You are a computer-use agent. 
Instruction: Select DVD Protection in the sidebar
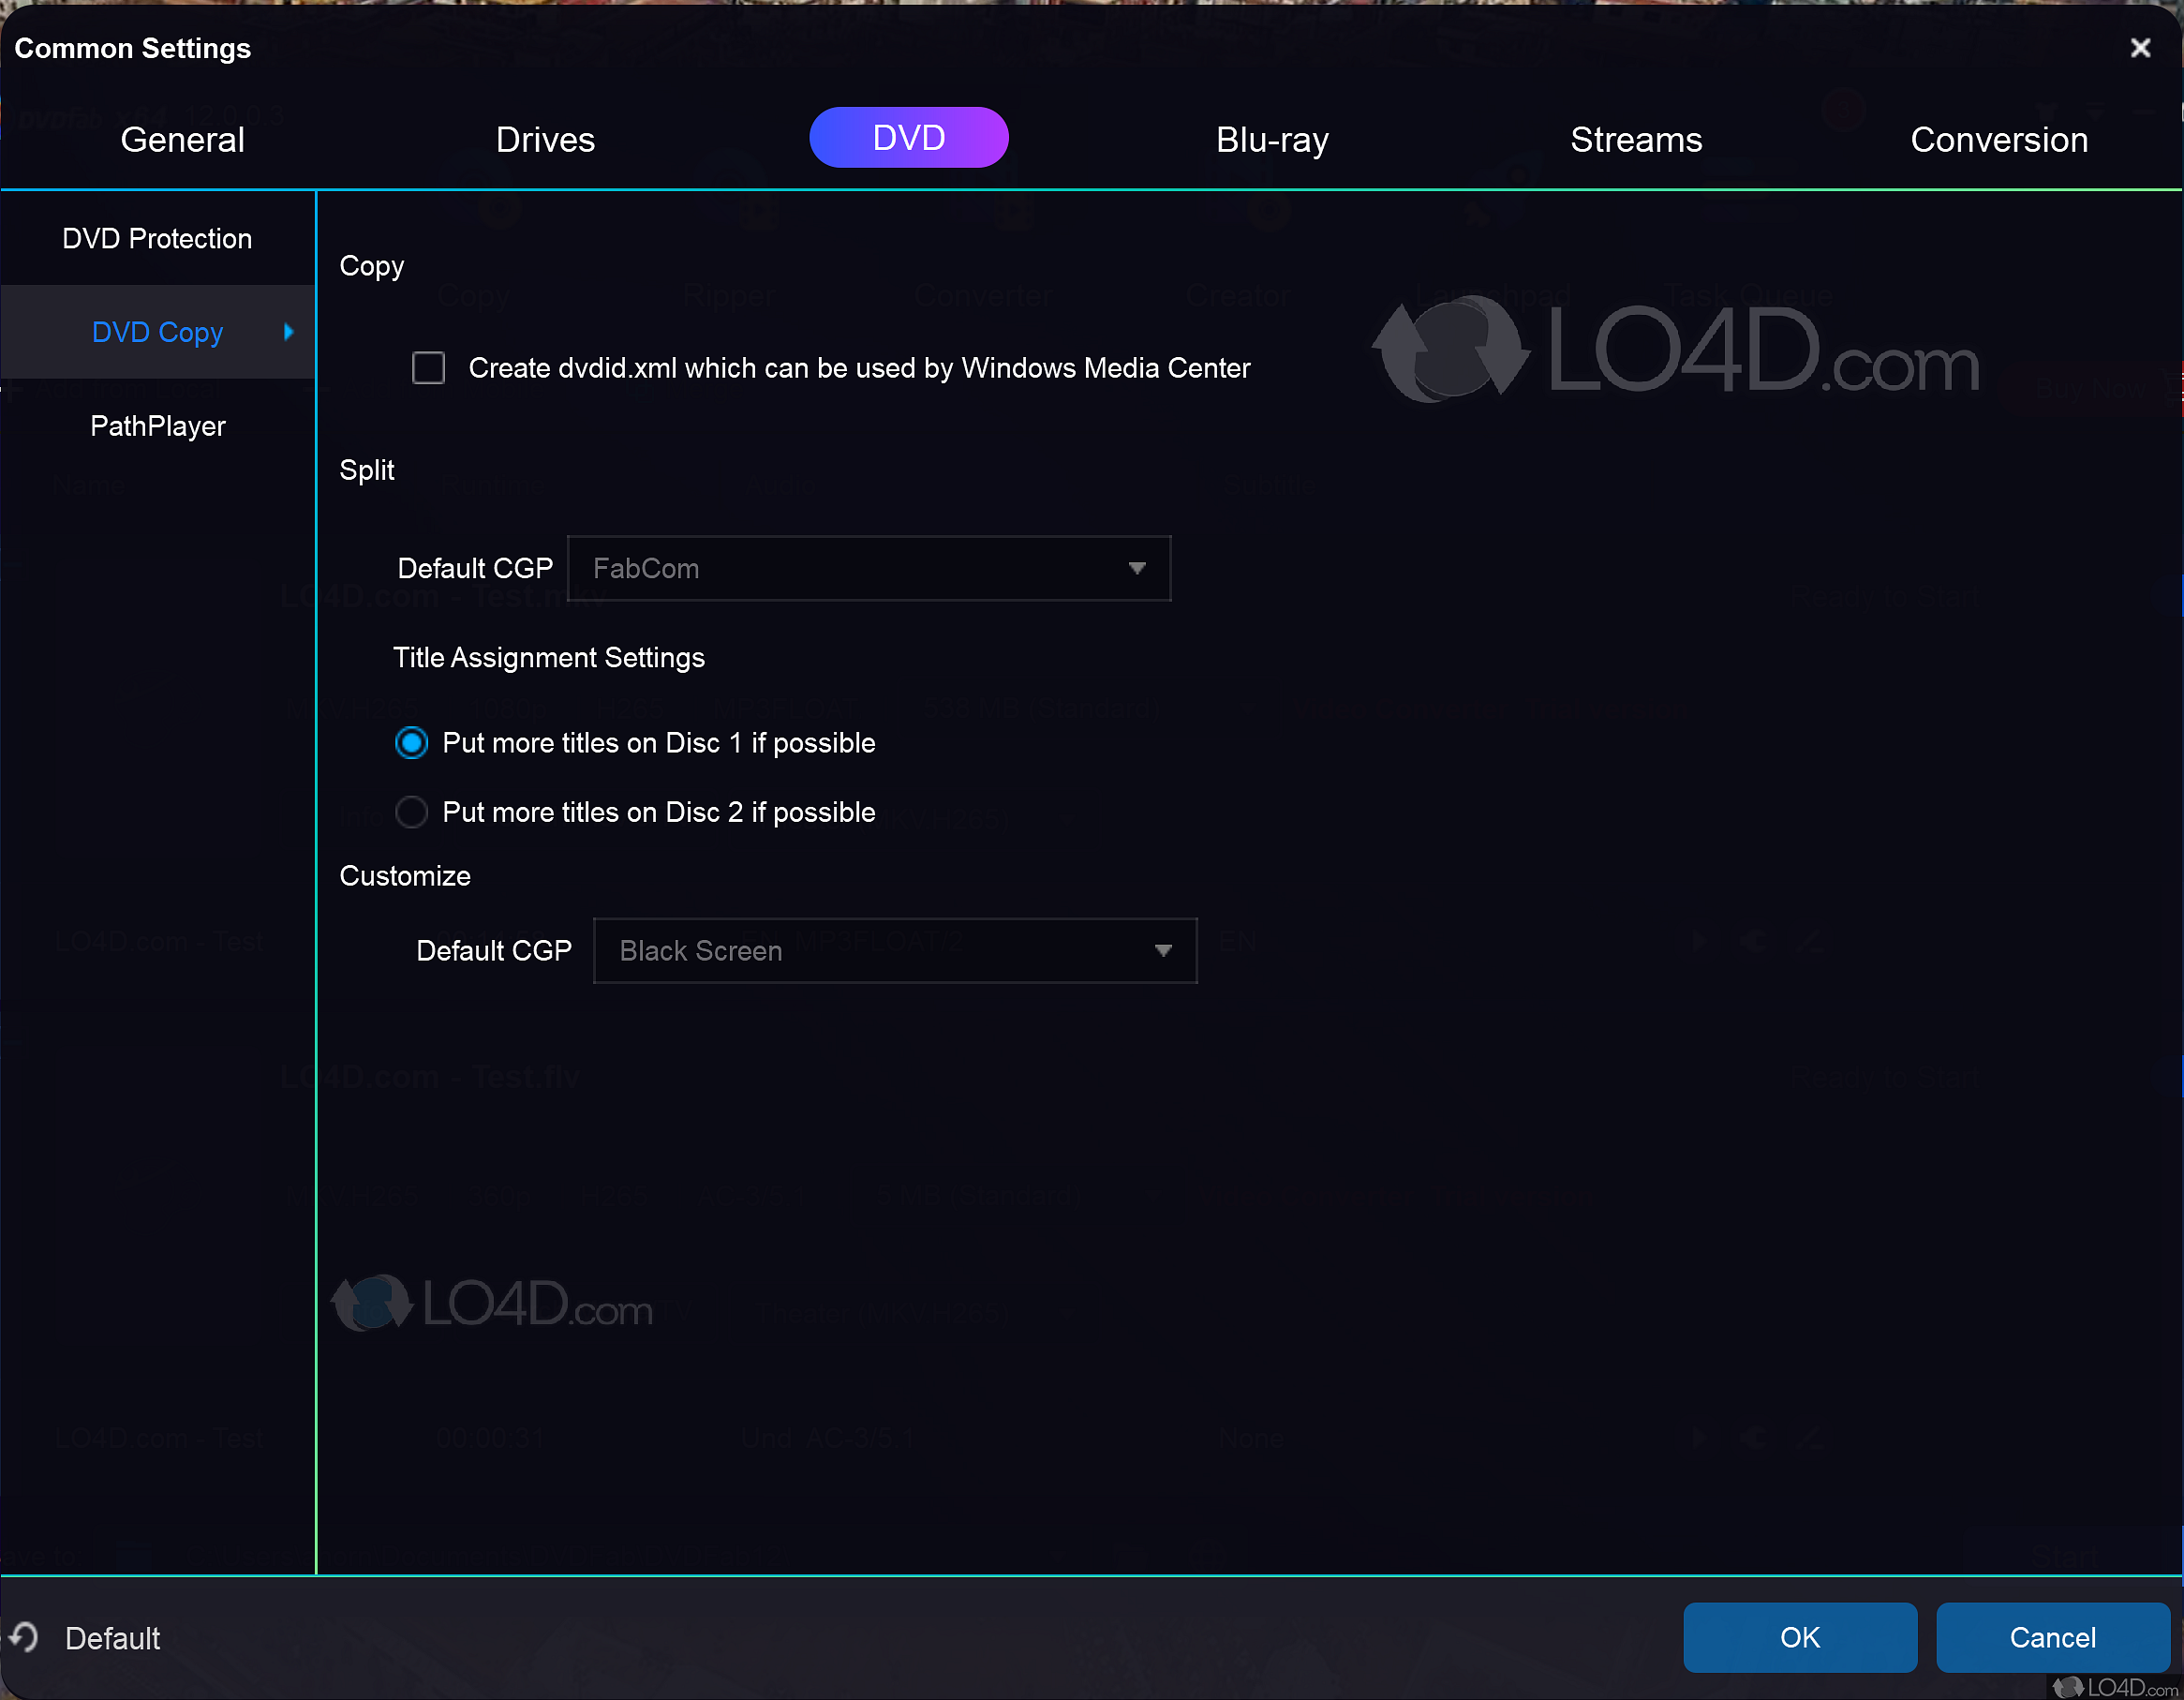point(157,238)
